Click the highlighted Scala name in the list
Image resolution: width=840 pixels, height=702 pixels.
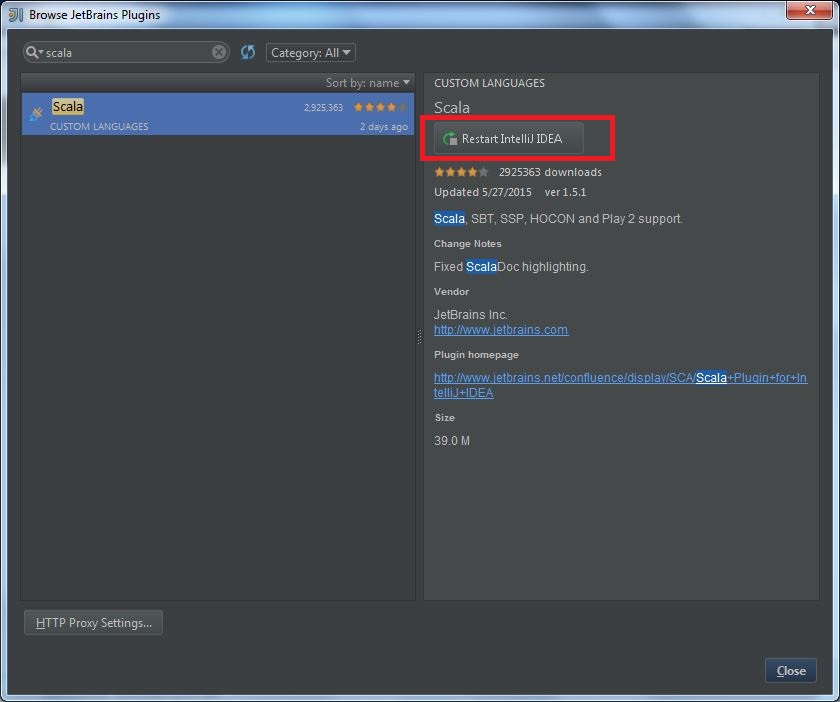[68, 106]
